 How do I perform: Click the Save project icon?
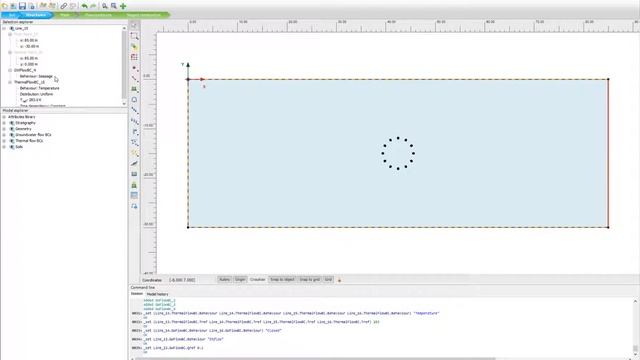pyautogui.click(x=22, y=6)
